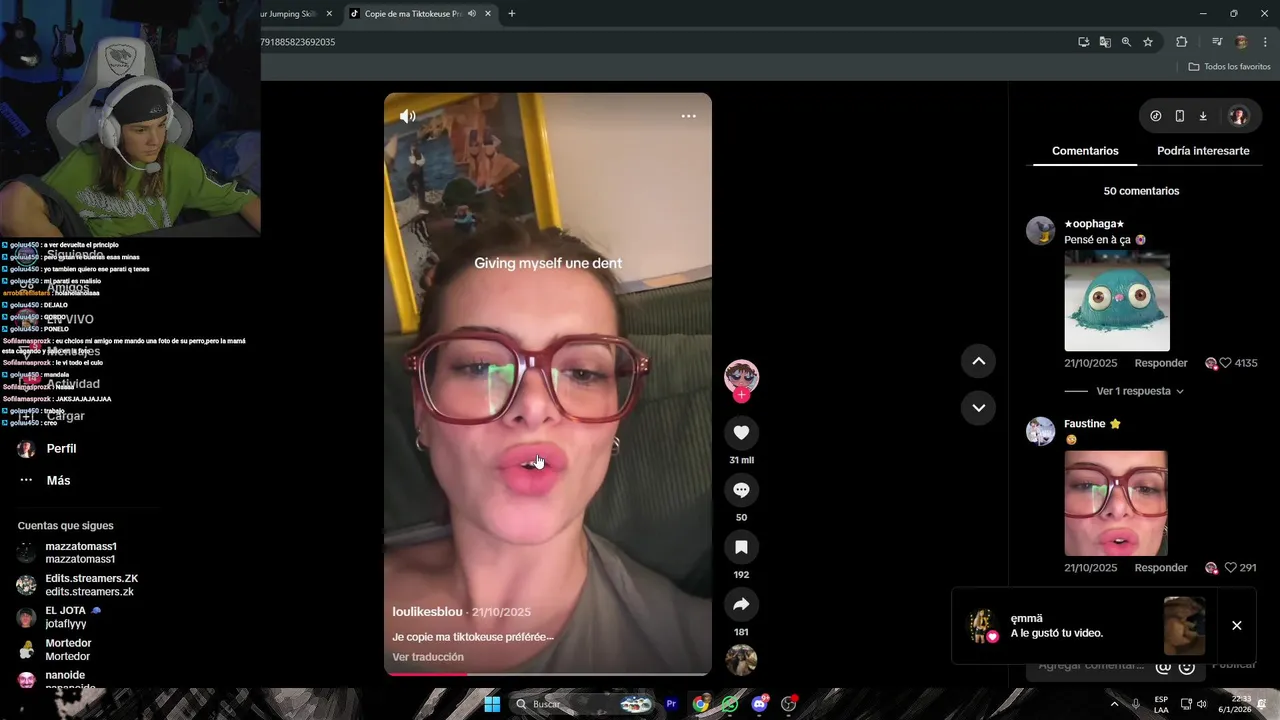Like the Faustine comment with 291 likes
Image resolution: width=1280 pixels, height=720 pixels.
coord(1230,568)
